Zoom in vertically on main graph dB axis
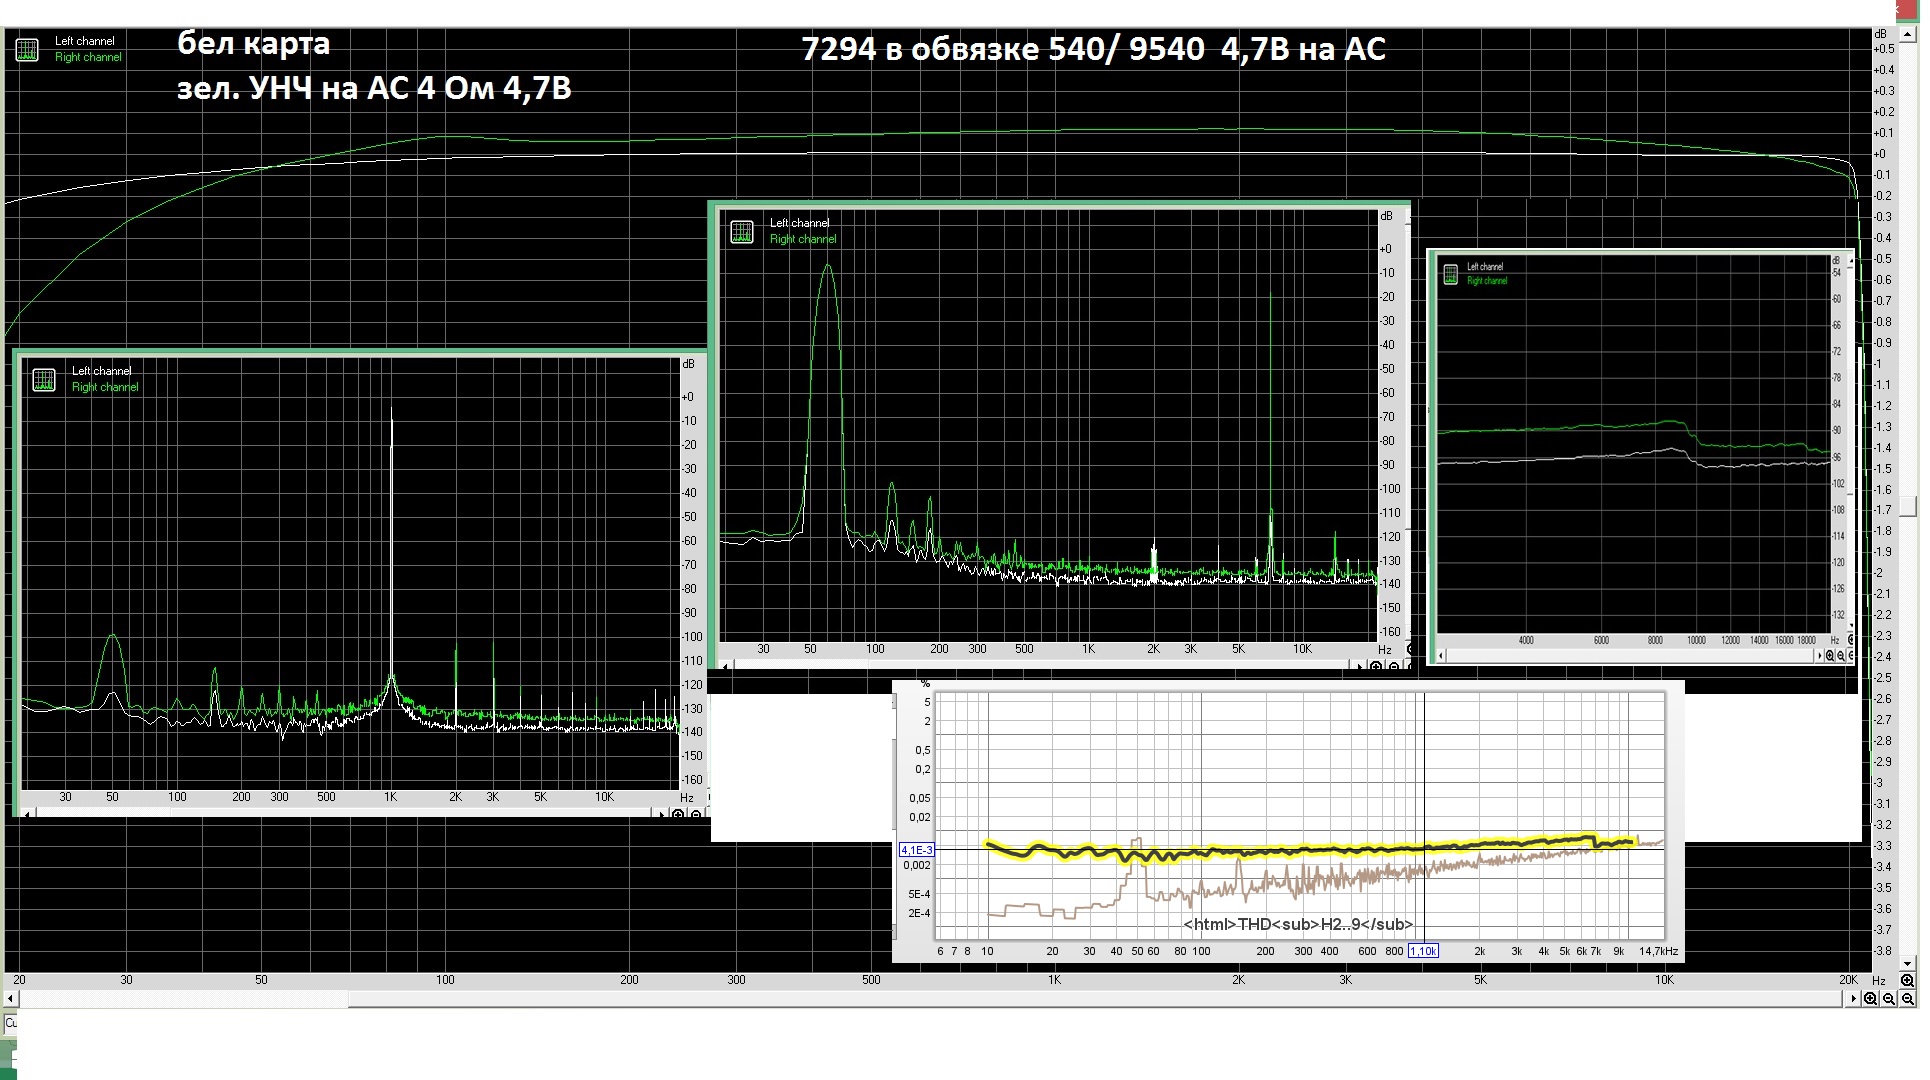The width and height of the screenshot is (1930, 1080). coord(1907,980)
